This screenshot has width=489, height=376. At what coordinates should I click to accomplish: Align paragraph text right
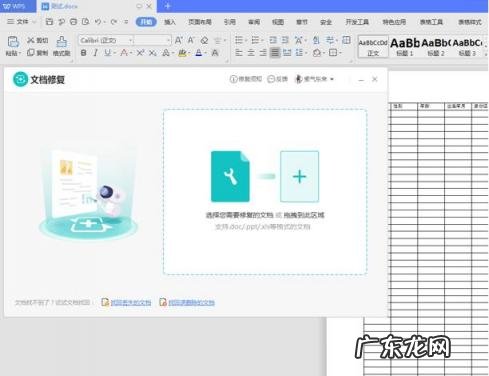tap(263, 53)
